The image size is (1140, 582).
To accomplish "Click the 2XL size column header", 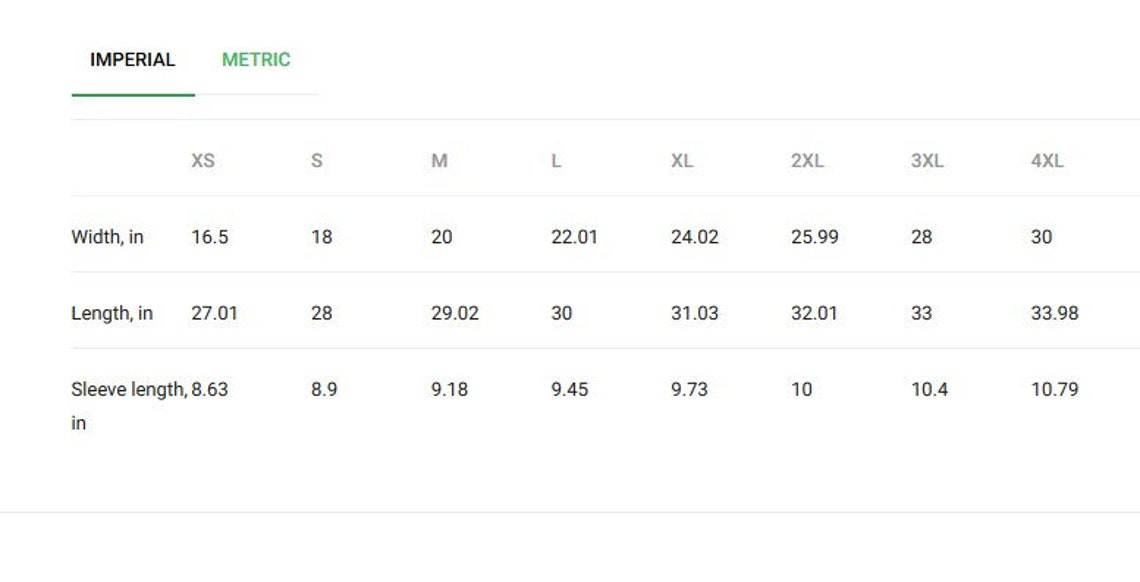I will tap(808, 161).
